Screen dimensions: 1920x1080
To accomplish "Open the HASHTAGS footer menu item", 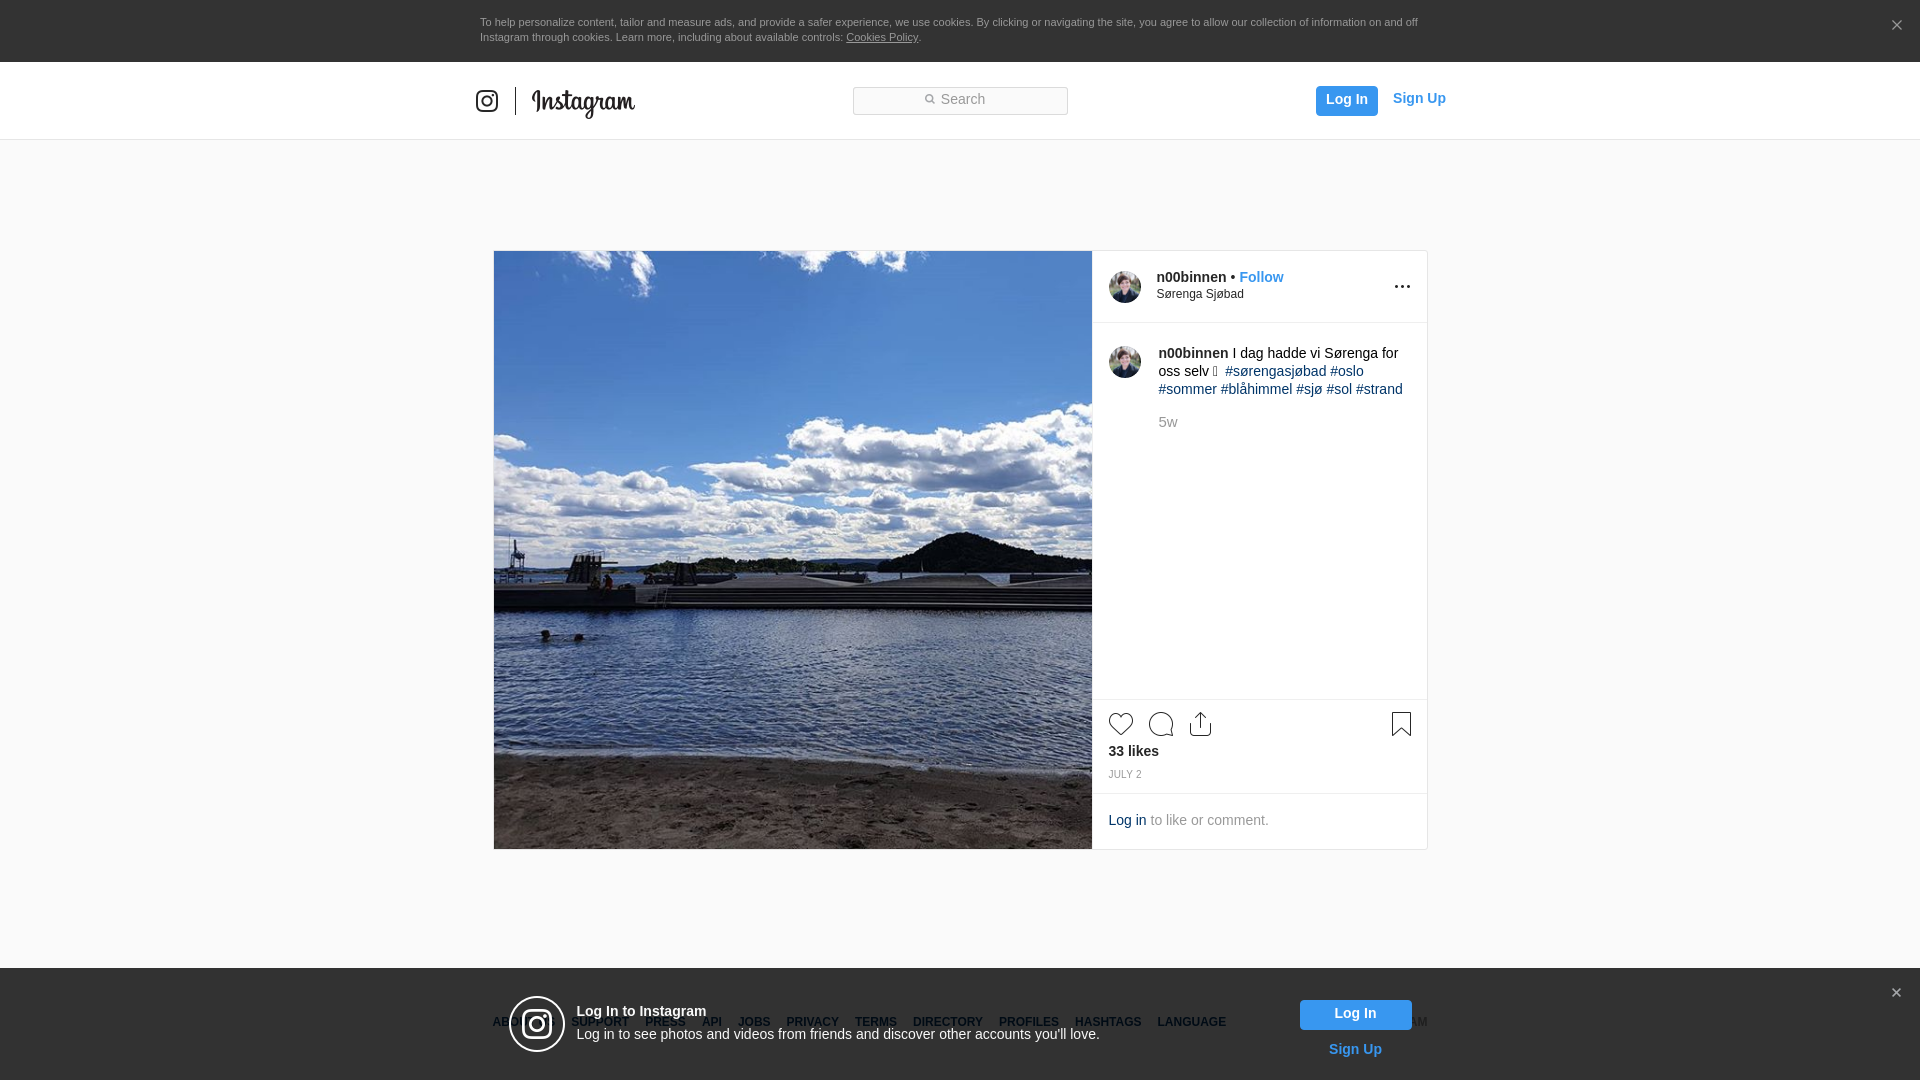I will point(1107,1022).
